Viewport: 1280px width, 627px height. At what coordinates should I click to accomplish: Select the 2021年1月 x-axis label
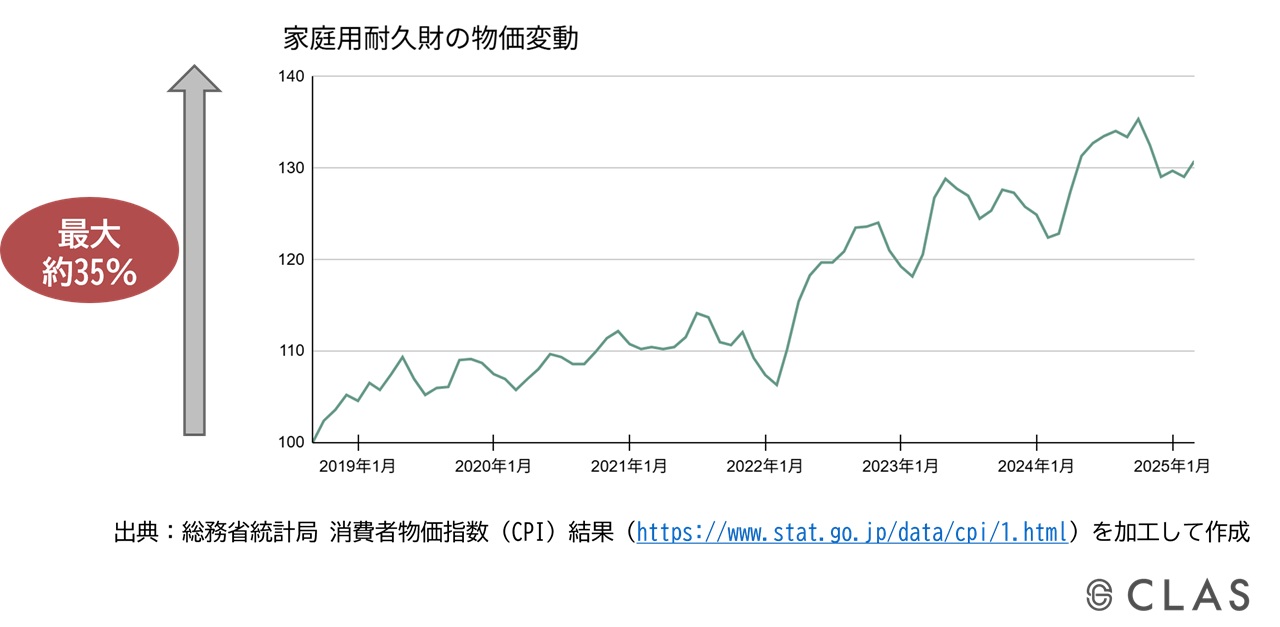click(x=629, y=466)
